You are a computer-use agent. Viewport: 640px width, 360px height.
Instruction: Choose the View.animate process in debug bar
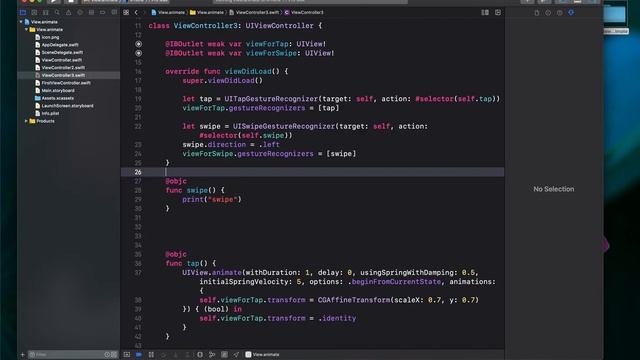click(x=262, y=354)
